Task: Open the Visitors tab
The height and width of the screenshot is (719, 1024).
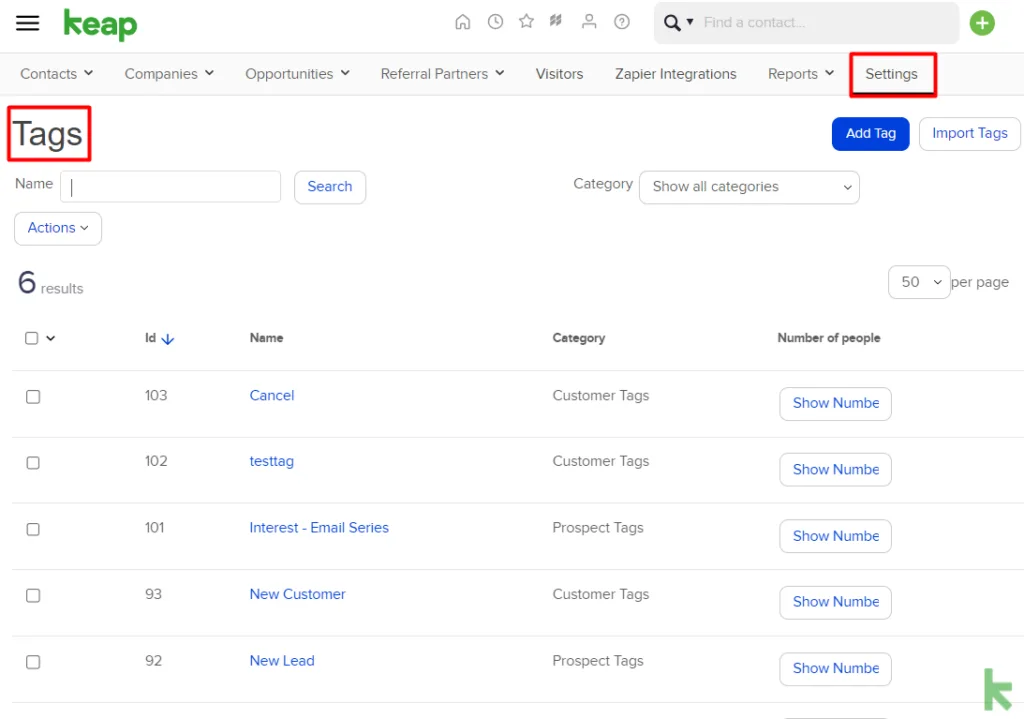Action: tap(559, 74)
